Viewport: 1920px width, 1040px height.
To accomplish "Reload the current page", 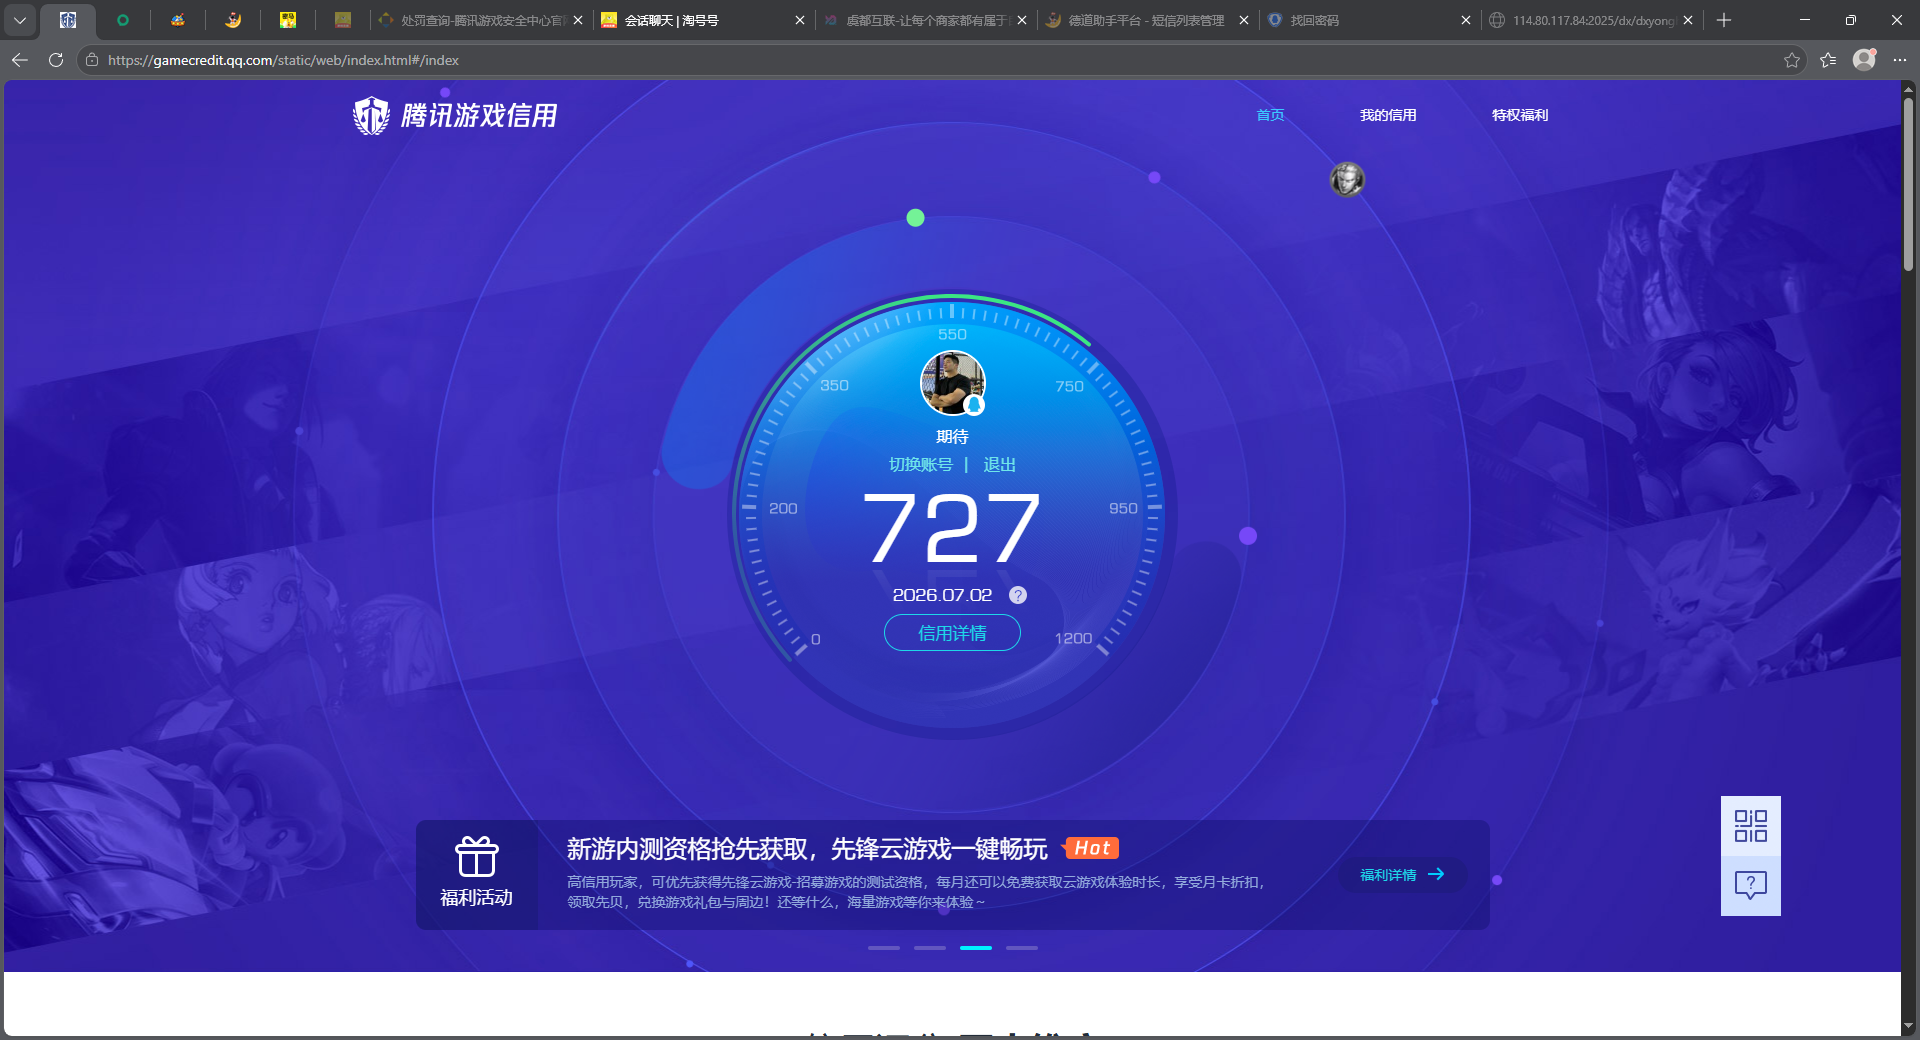I will (x=56, y=60).
